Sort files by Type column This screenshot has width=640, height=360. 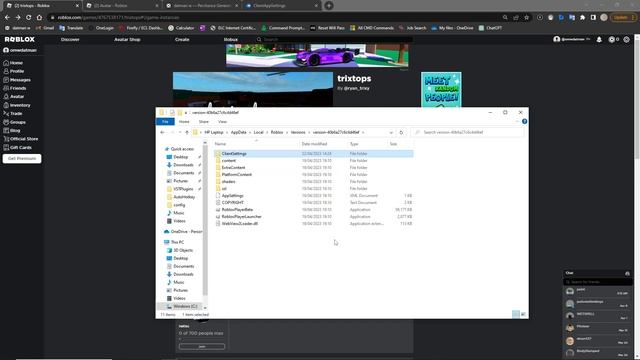367,144
